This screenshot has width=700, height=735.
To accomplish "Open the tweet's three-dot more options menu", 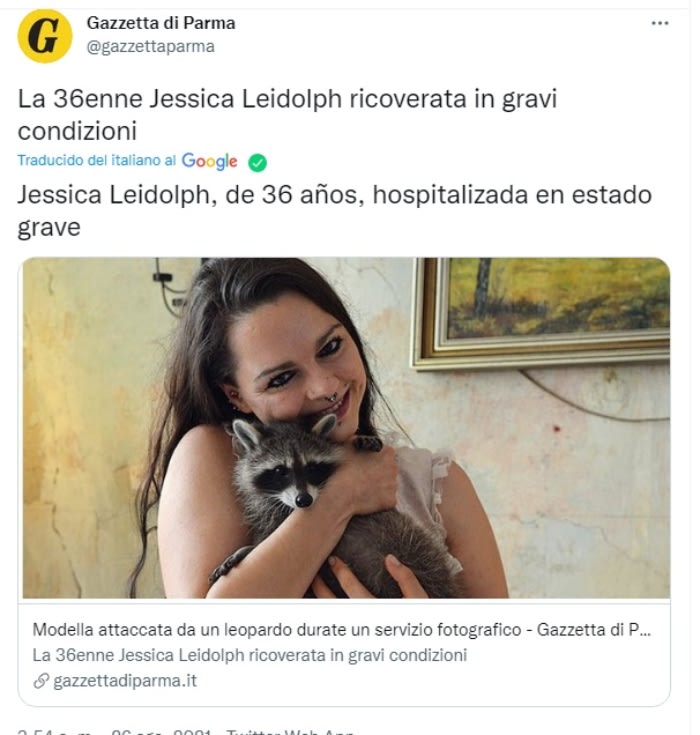I will (x=660, y=23).
